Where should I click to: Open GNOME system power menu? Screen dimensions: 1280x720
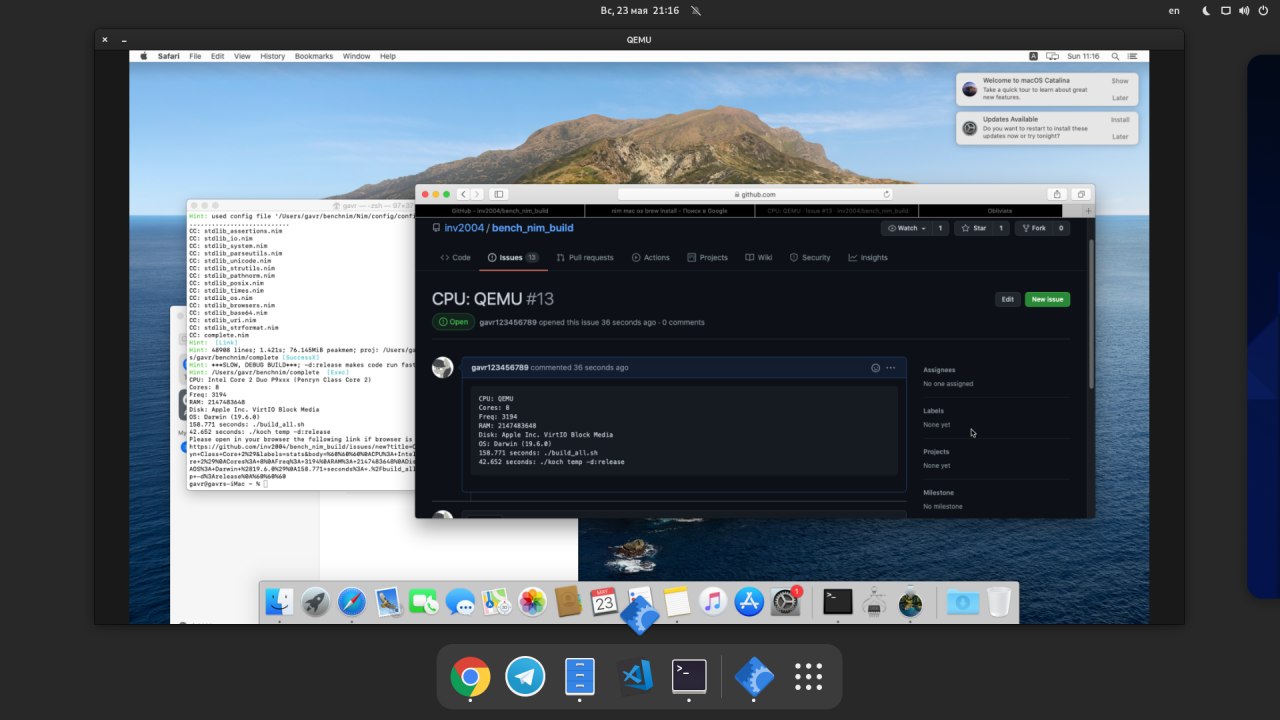pyautogui.click(x=1263, y=10)
